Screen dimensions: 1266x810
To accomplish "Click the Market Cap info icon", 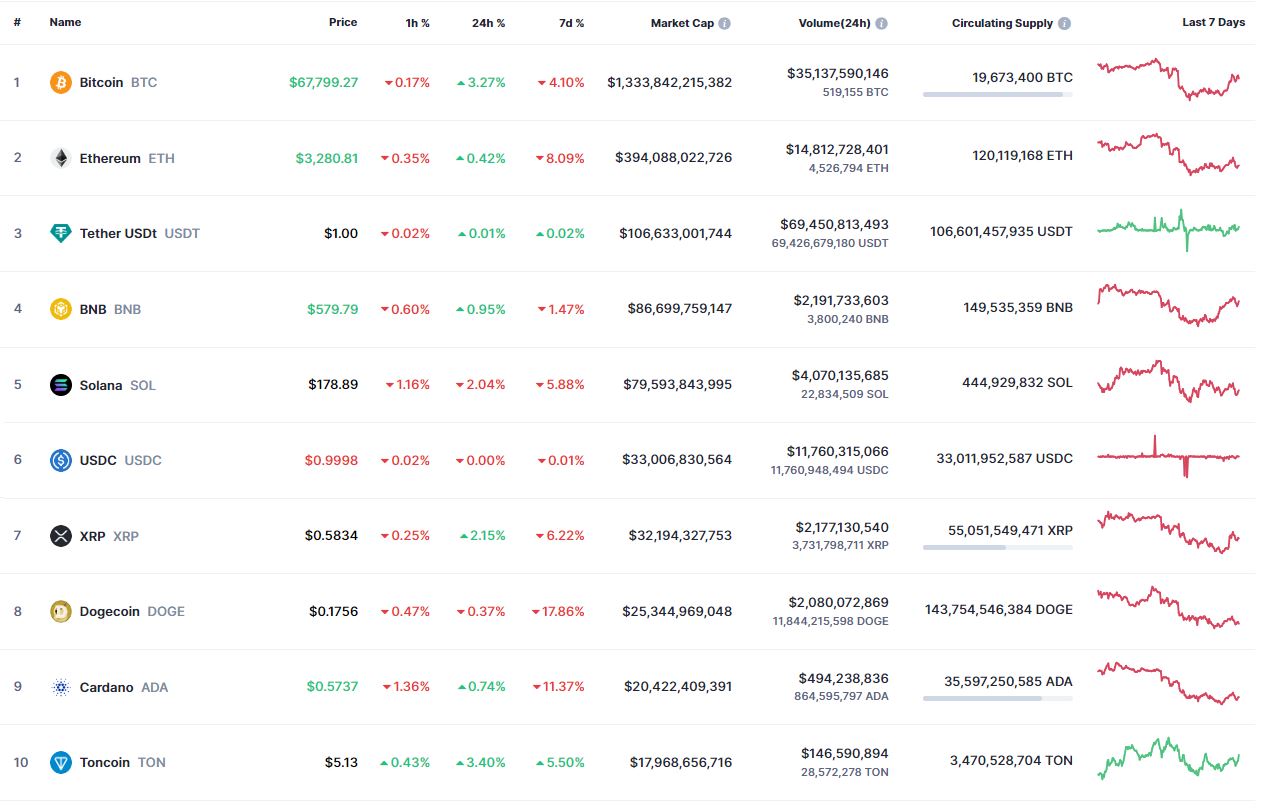I will pos(724,23).
